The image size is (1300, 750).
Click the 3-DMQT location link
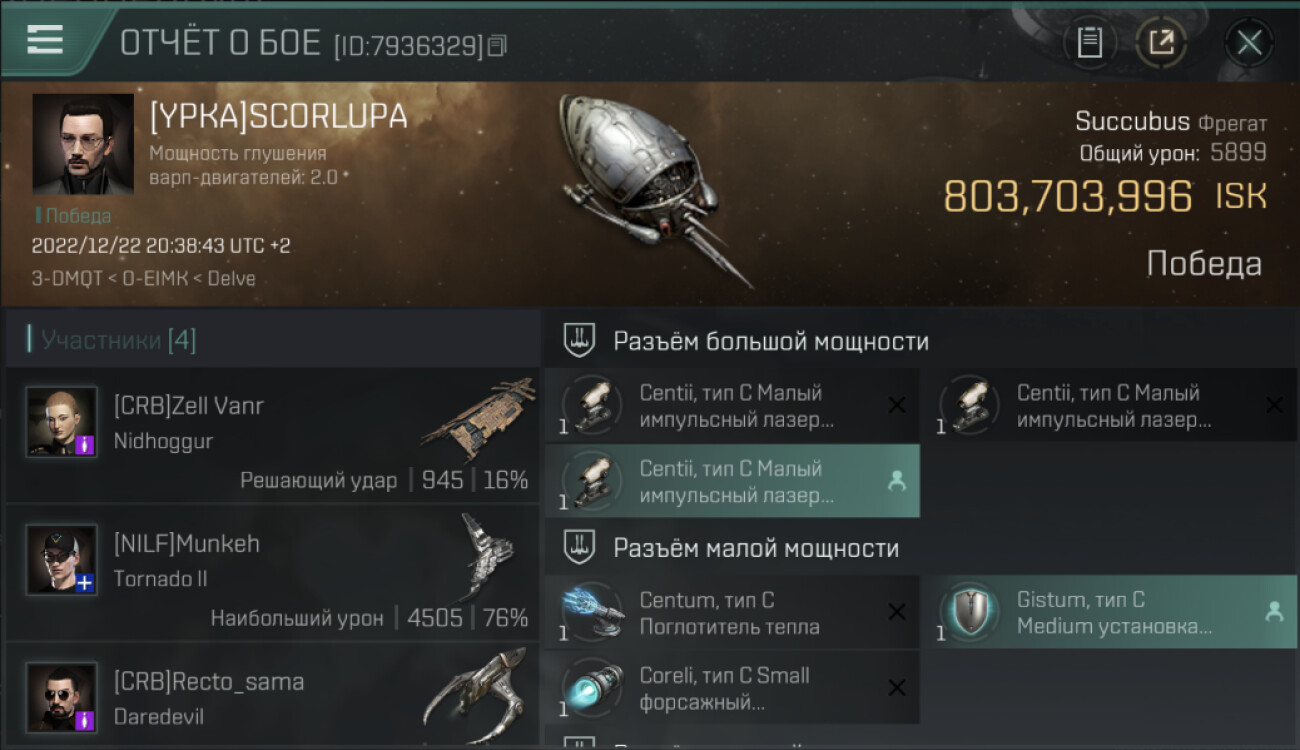pyautogui.click(x=66, y=278)
